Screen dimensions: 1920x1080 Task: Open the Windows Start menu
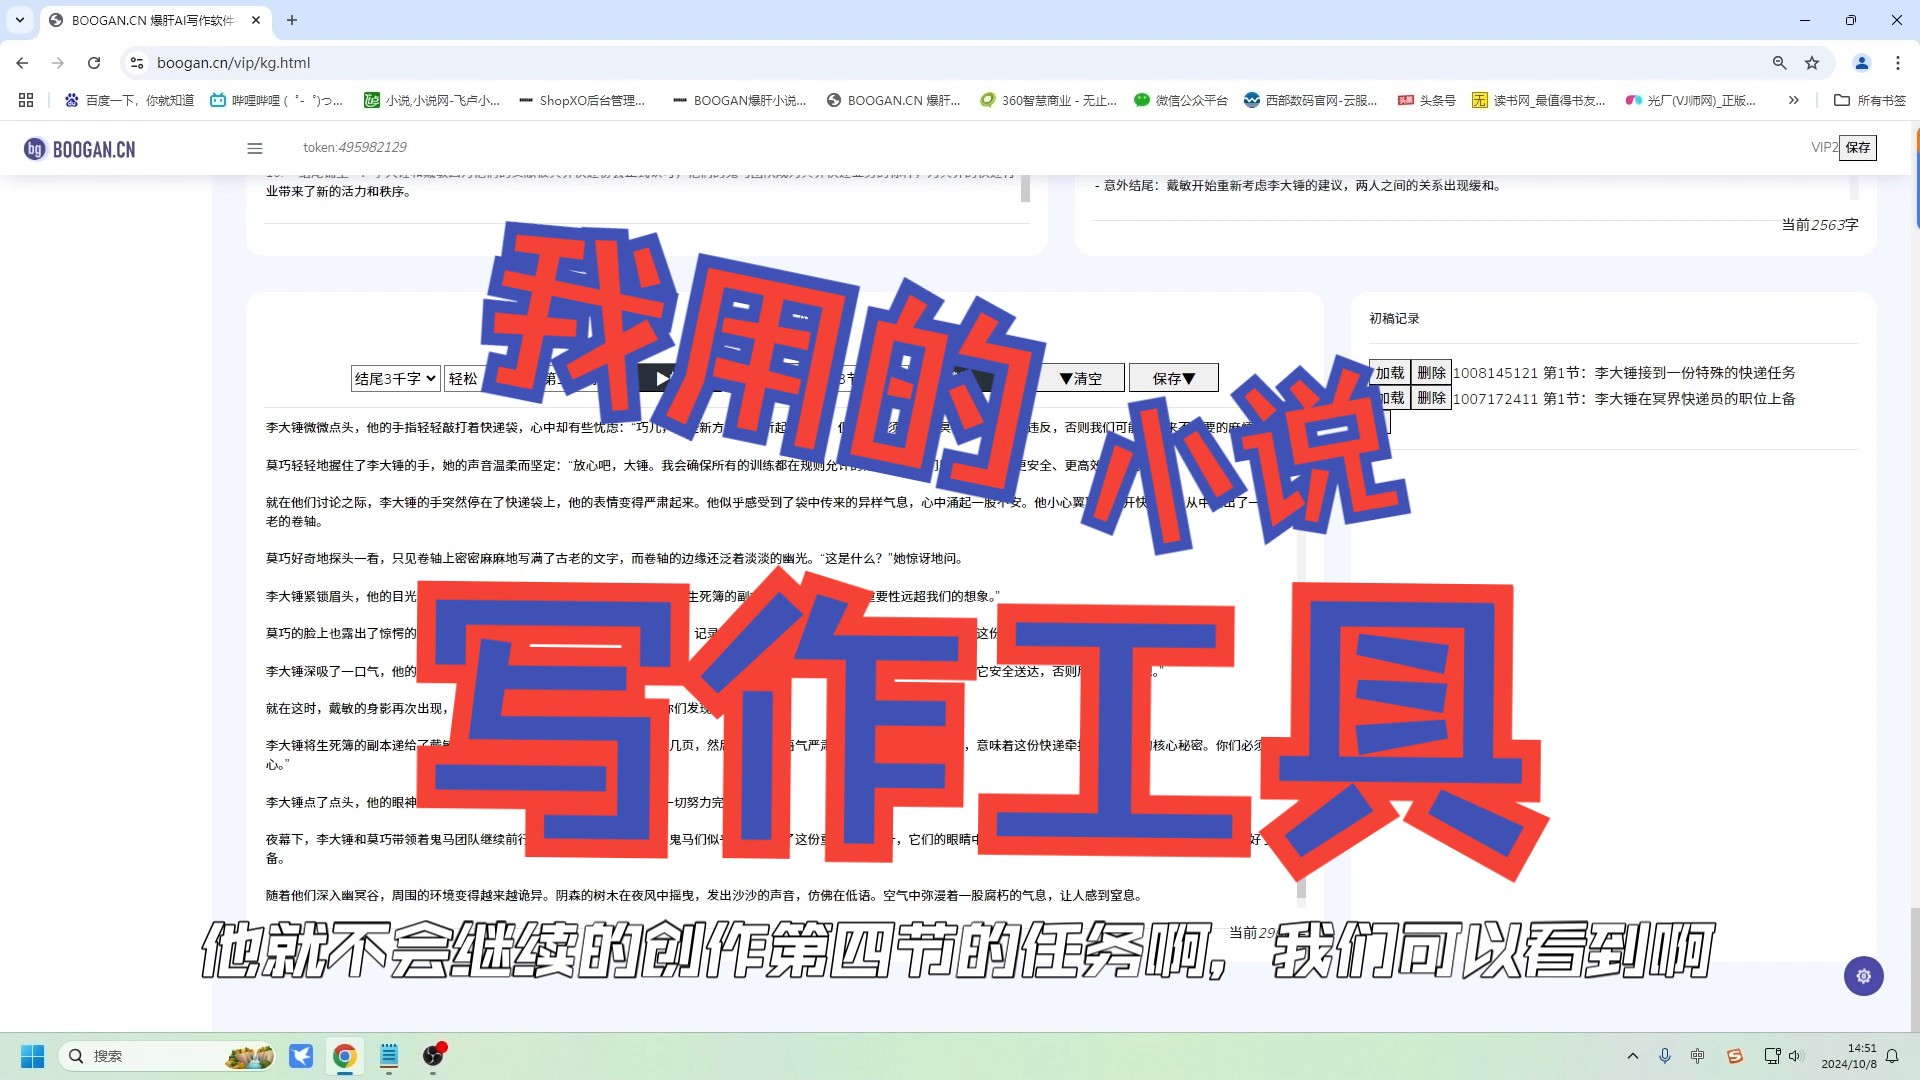[32, 1056]
